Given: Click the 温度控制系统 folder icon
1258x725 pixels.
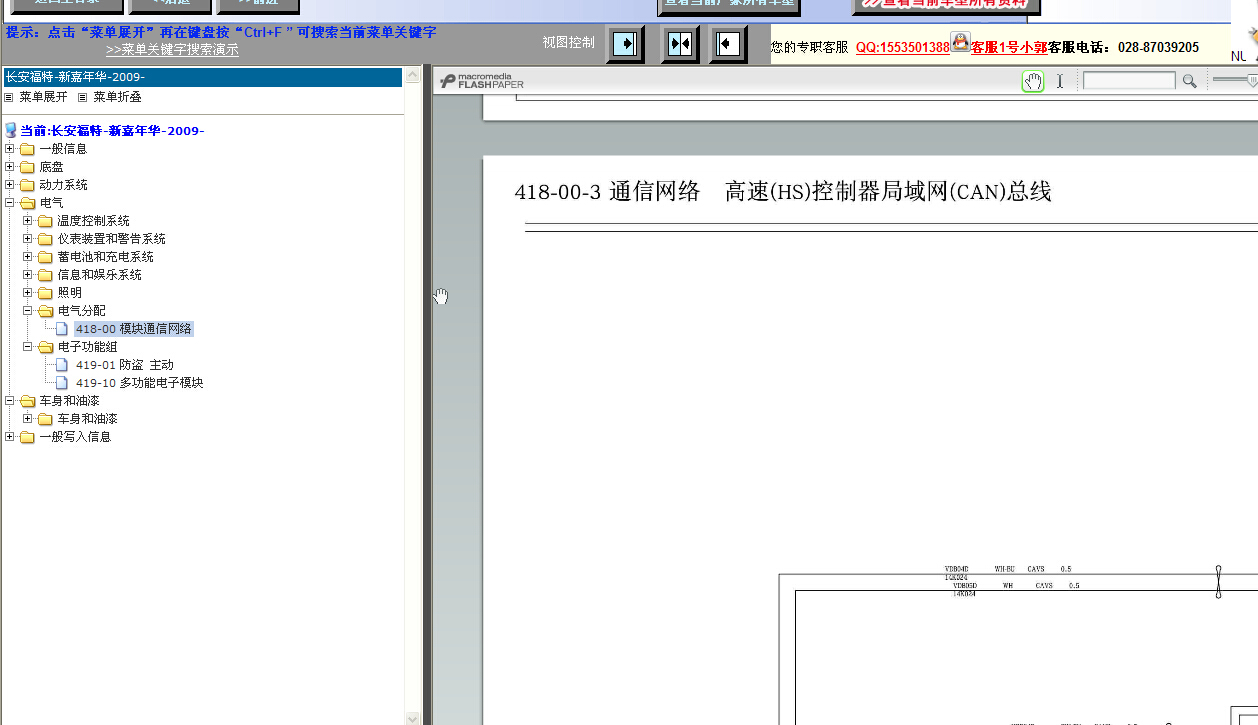Looking at the screenshot, I should tap(45, 221).
